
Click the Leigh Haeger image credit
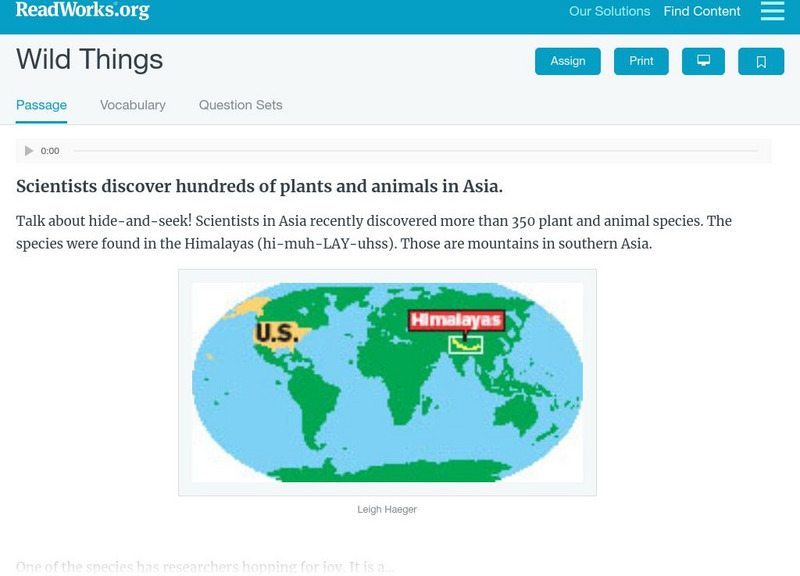387,509
